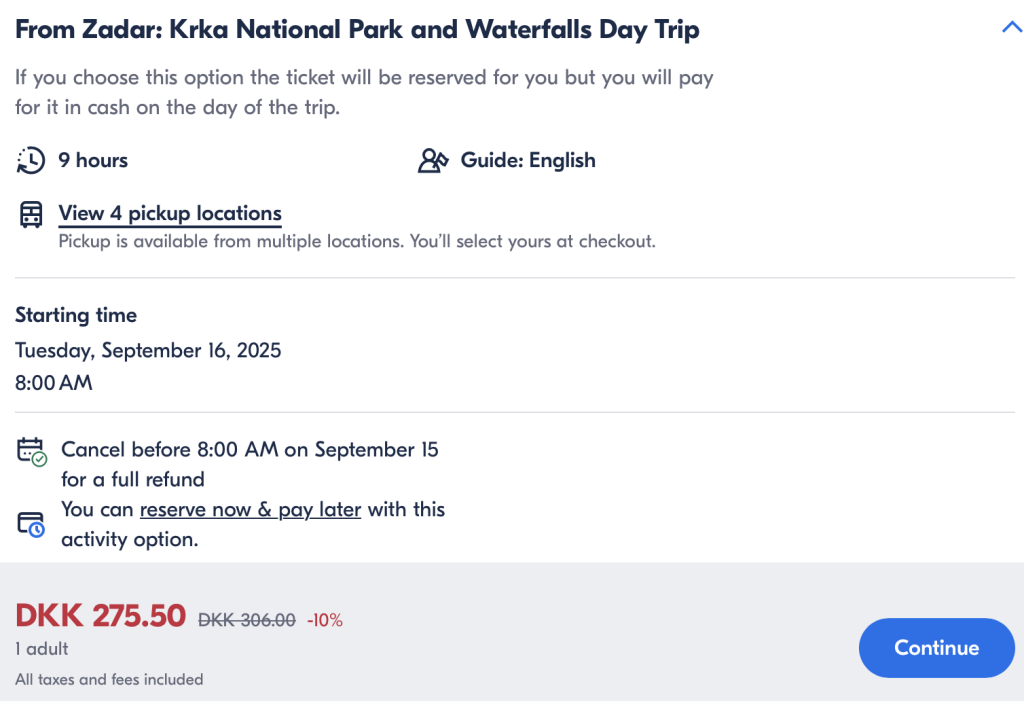Viewport: 1024px width, 701px height.
Task: Click the bus pickup icon
Action: 31,214
